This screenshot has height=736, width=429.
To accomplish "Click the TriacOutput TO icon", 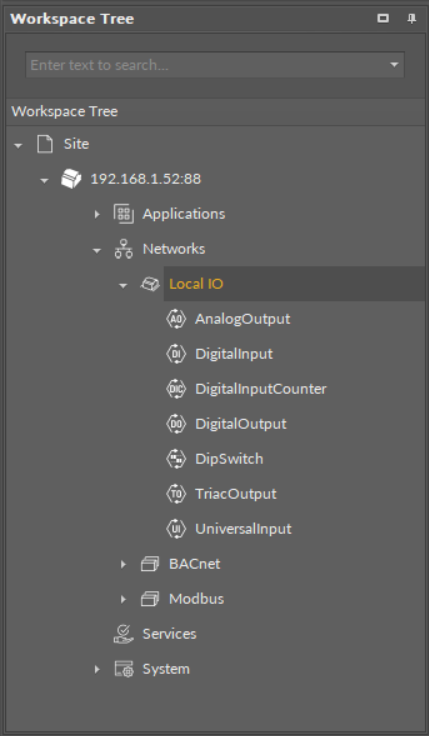I will (x=176, y=494).
